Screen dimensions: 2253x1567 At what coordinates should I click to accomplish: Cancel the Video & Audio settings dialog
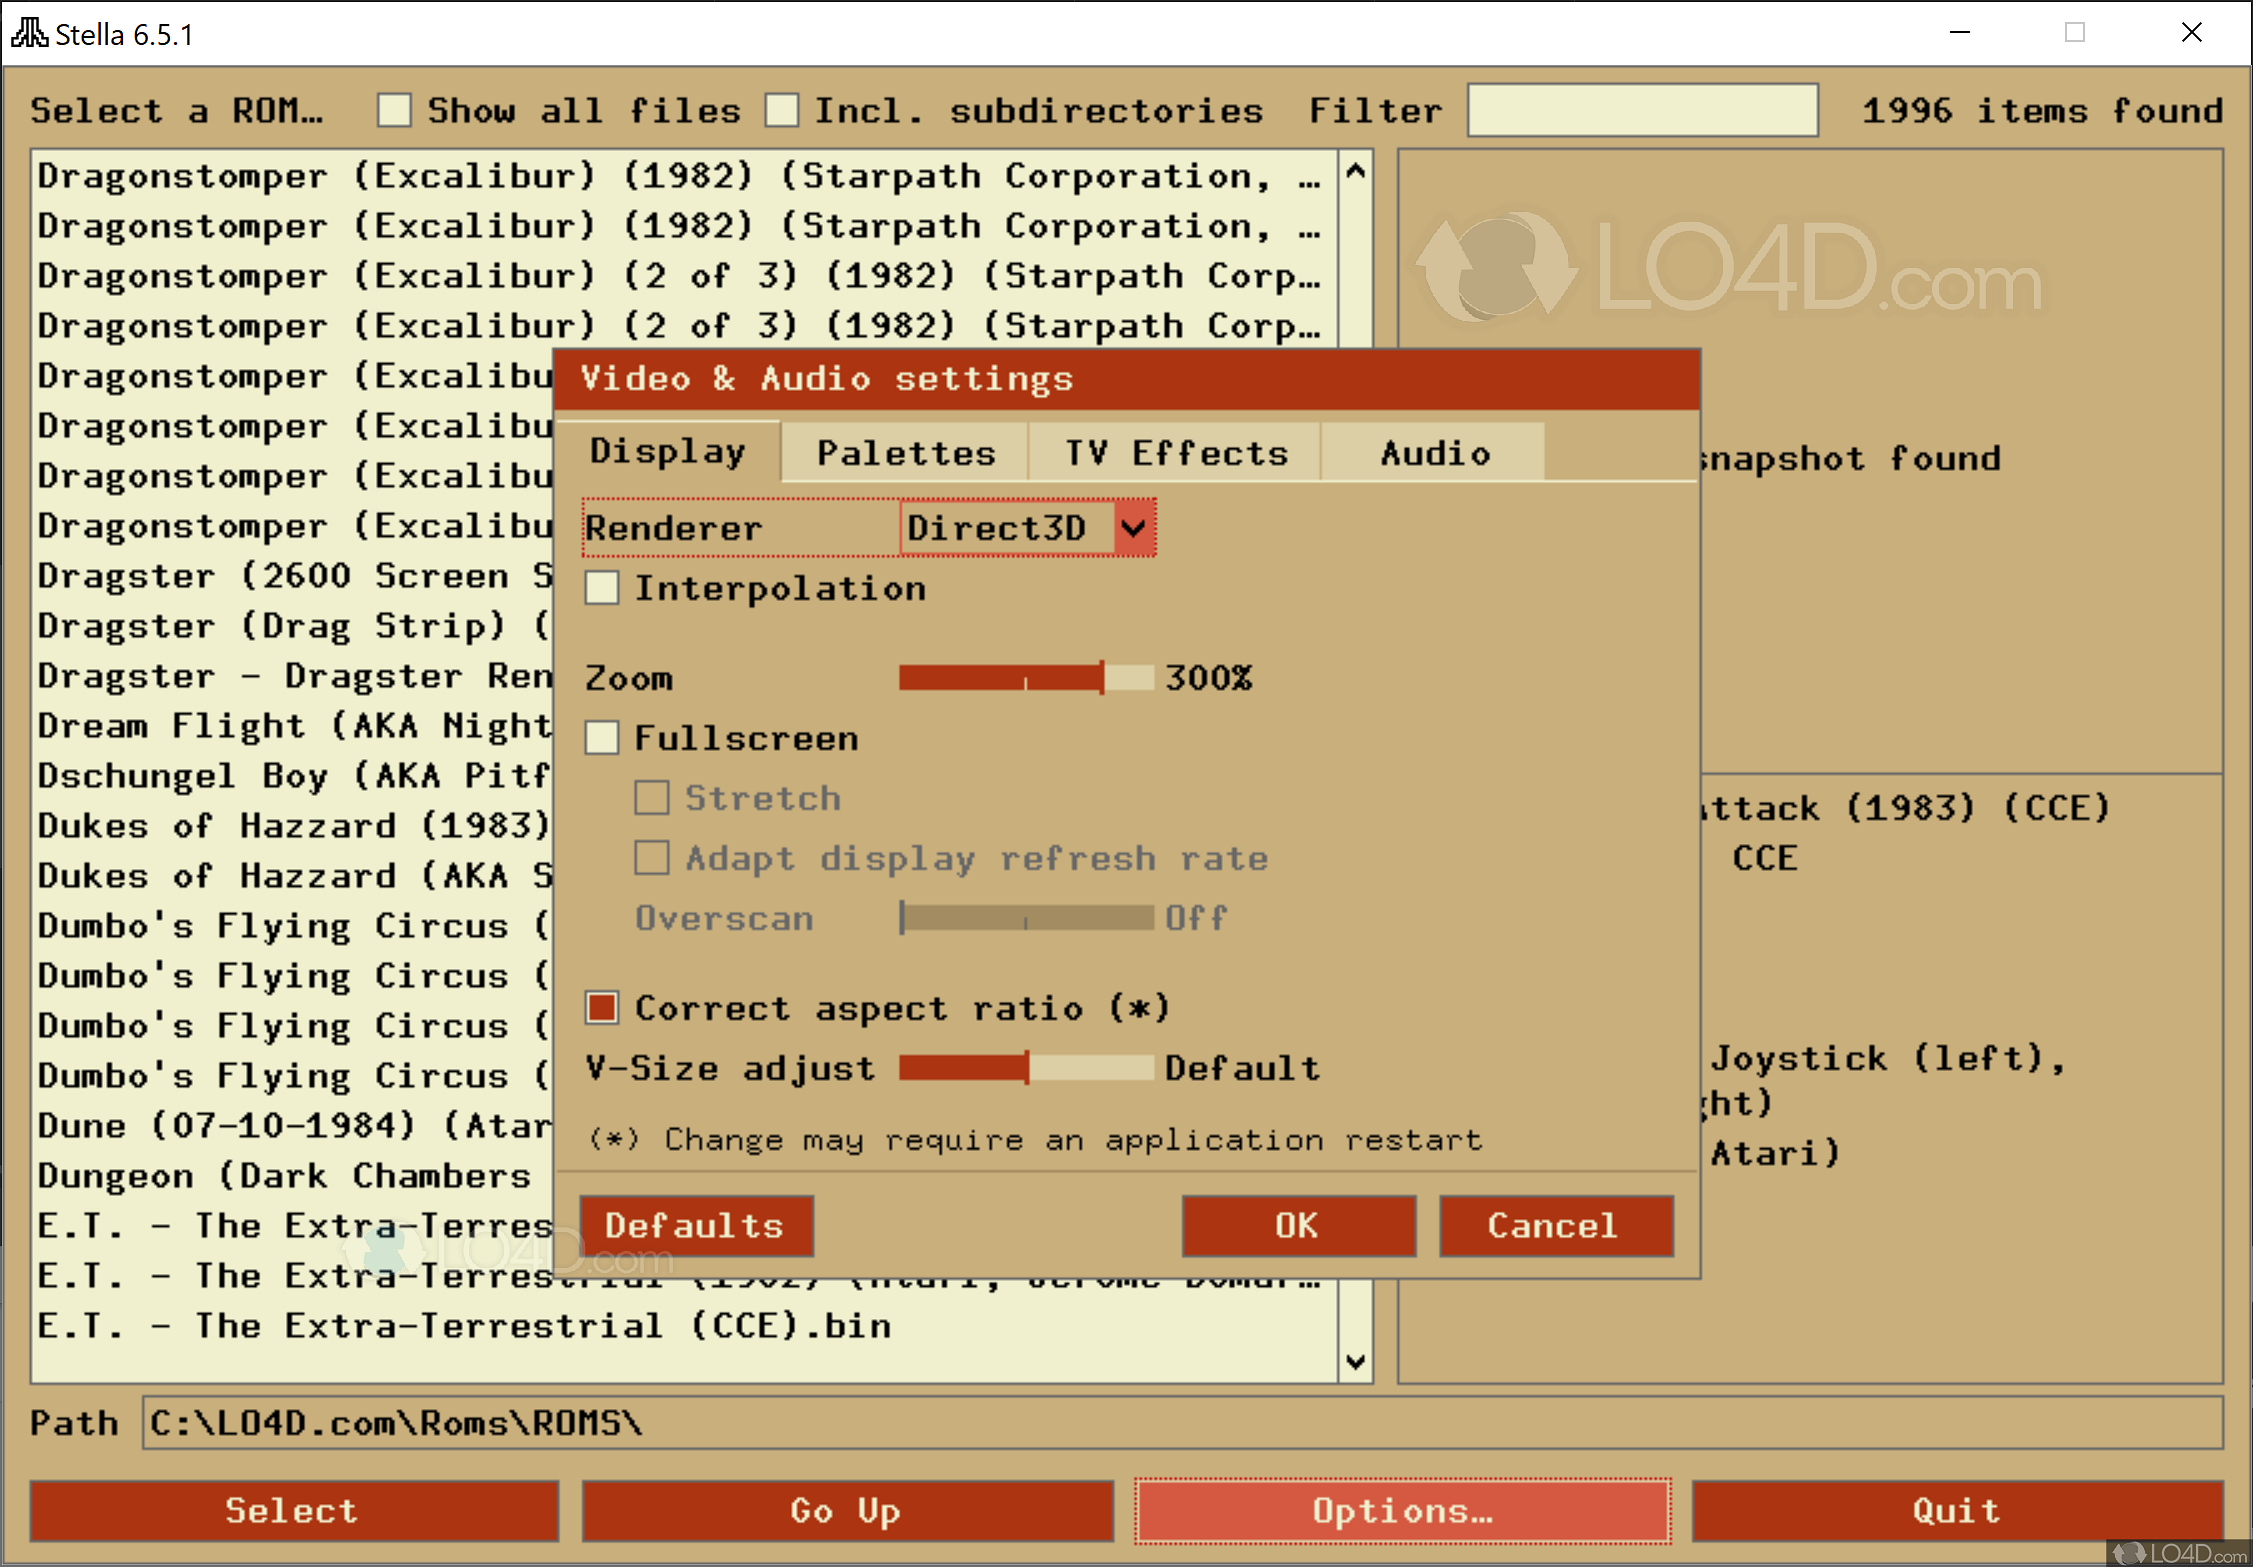coord(1555,1225)
